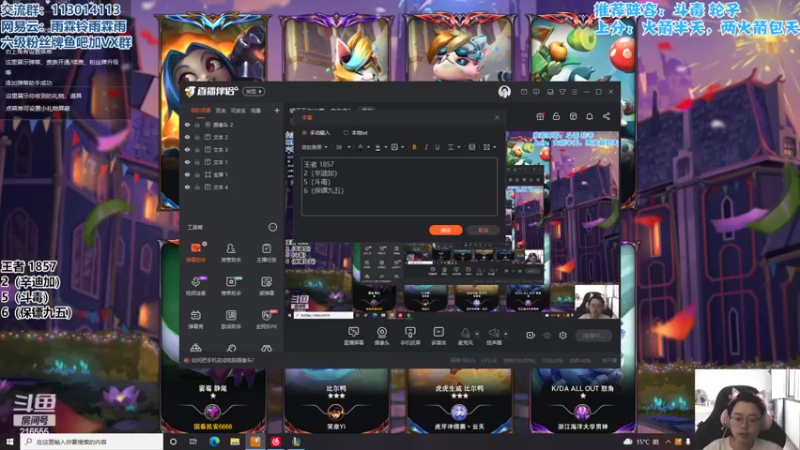Hide the 文本 4 layer via eye
Image resolution: width=800 pixels, height=450 pixels.
tap(187, 187)
